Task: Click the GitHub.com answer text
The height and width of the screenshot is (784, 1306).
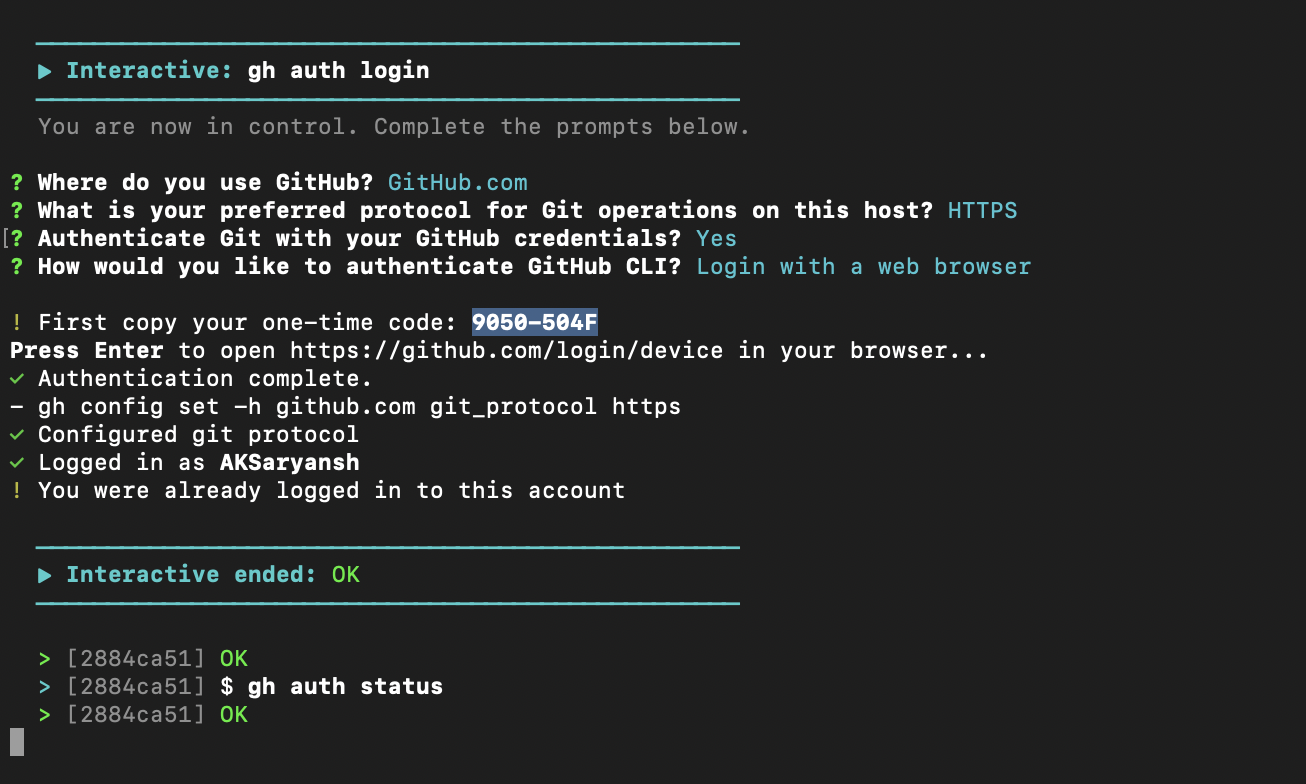Action: (x=458, y=183)
